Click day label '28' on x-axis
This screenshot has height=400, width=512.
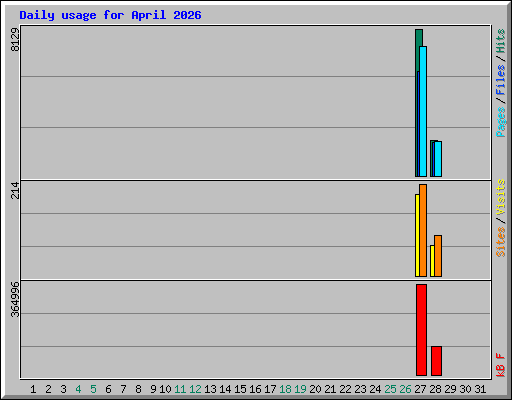[x=435, y=389]
